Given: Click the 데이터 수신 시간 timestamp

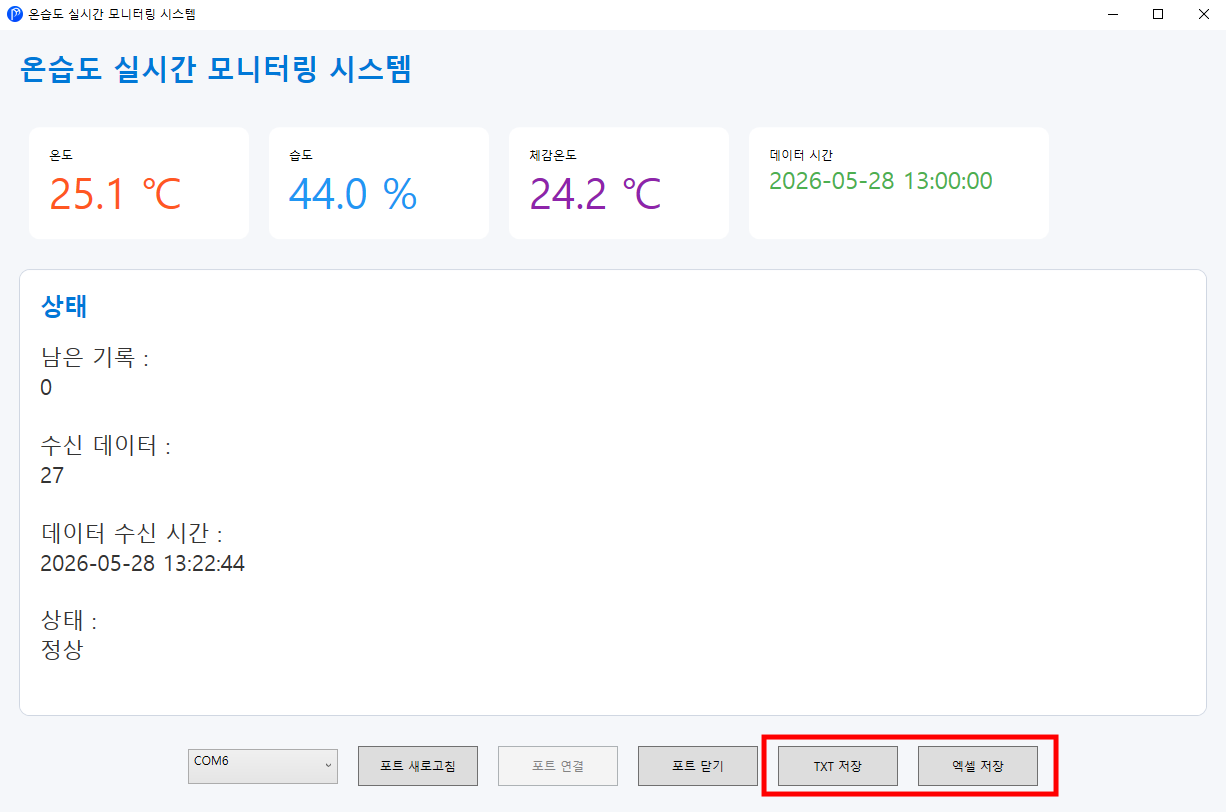Looking at the screenshot, I should [142, 564].
